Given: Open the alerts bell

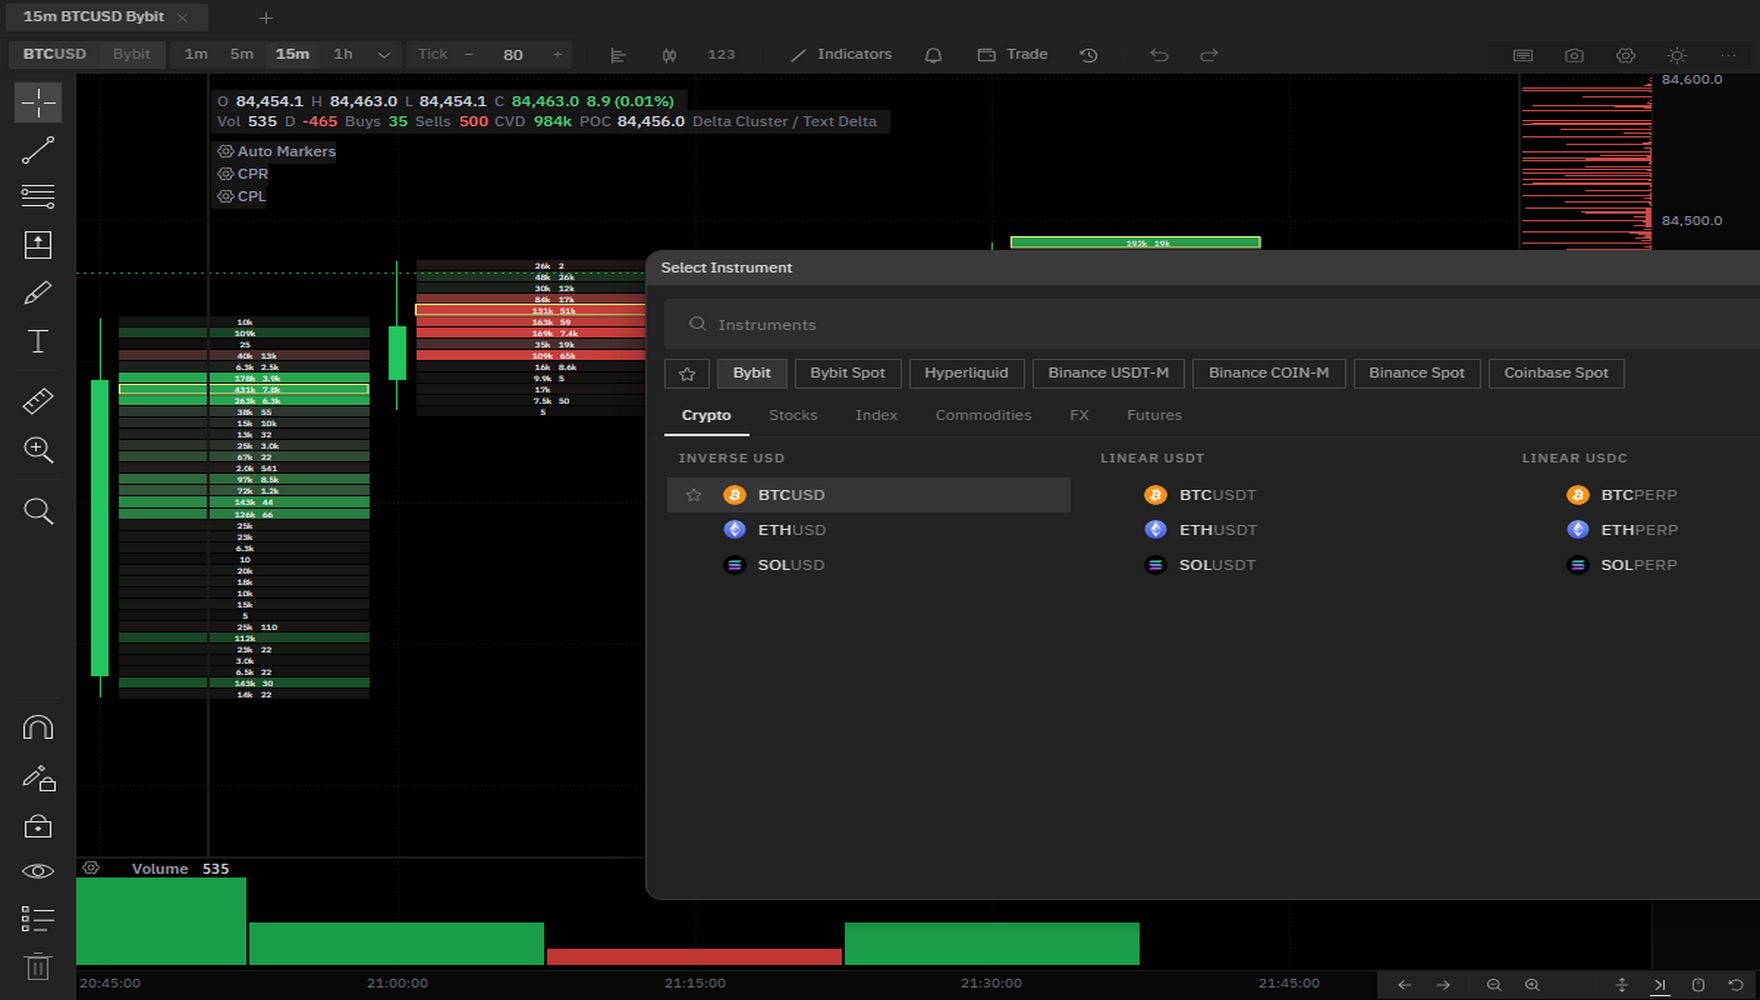Looking at the screenshot, I should pos(933,55).
